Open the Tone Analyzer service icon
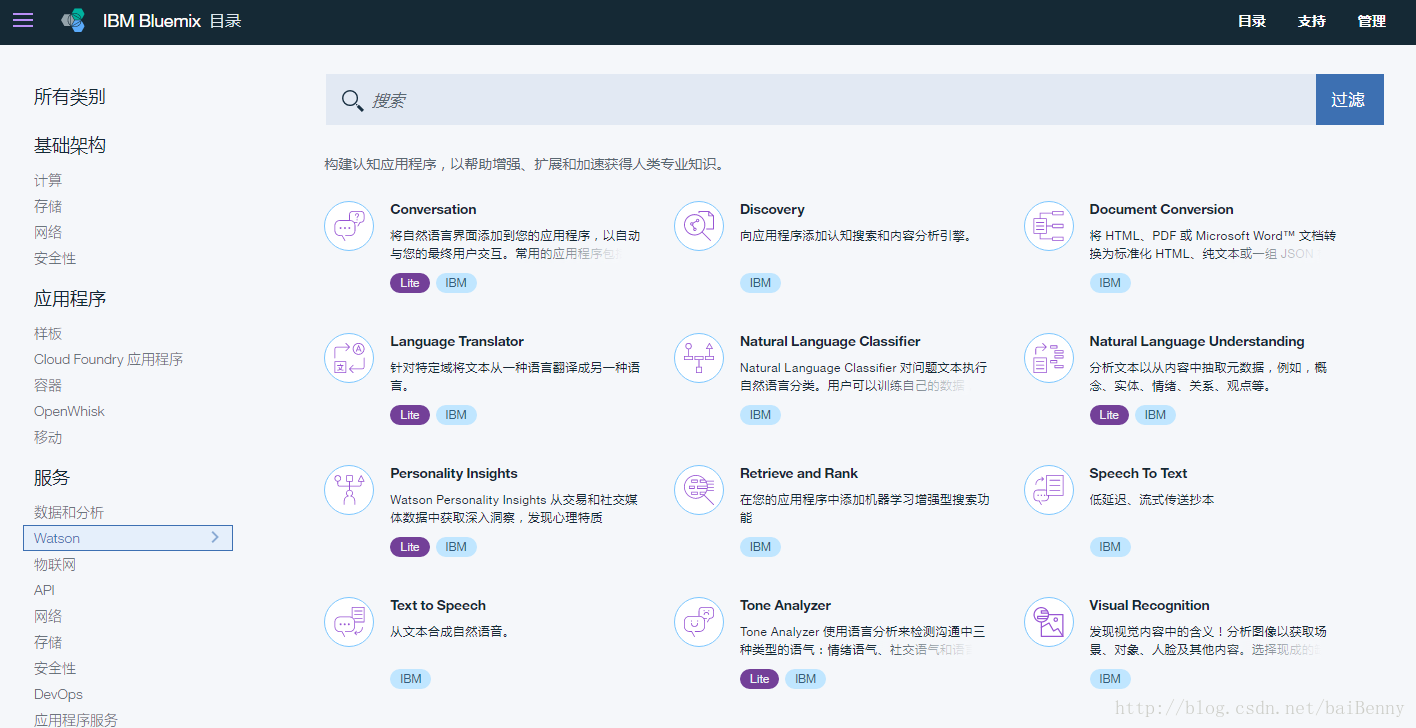Screen dimensions: 1416x728 click(699, 622)
